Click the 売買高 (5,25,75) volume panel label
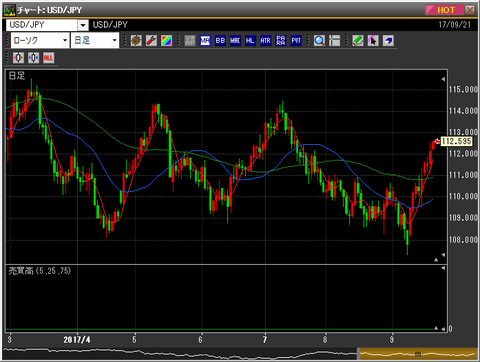 pos(40,271)
